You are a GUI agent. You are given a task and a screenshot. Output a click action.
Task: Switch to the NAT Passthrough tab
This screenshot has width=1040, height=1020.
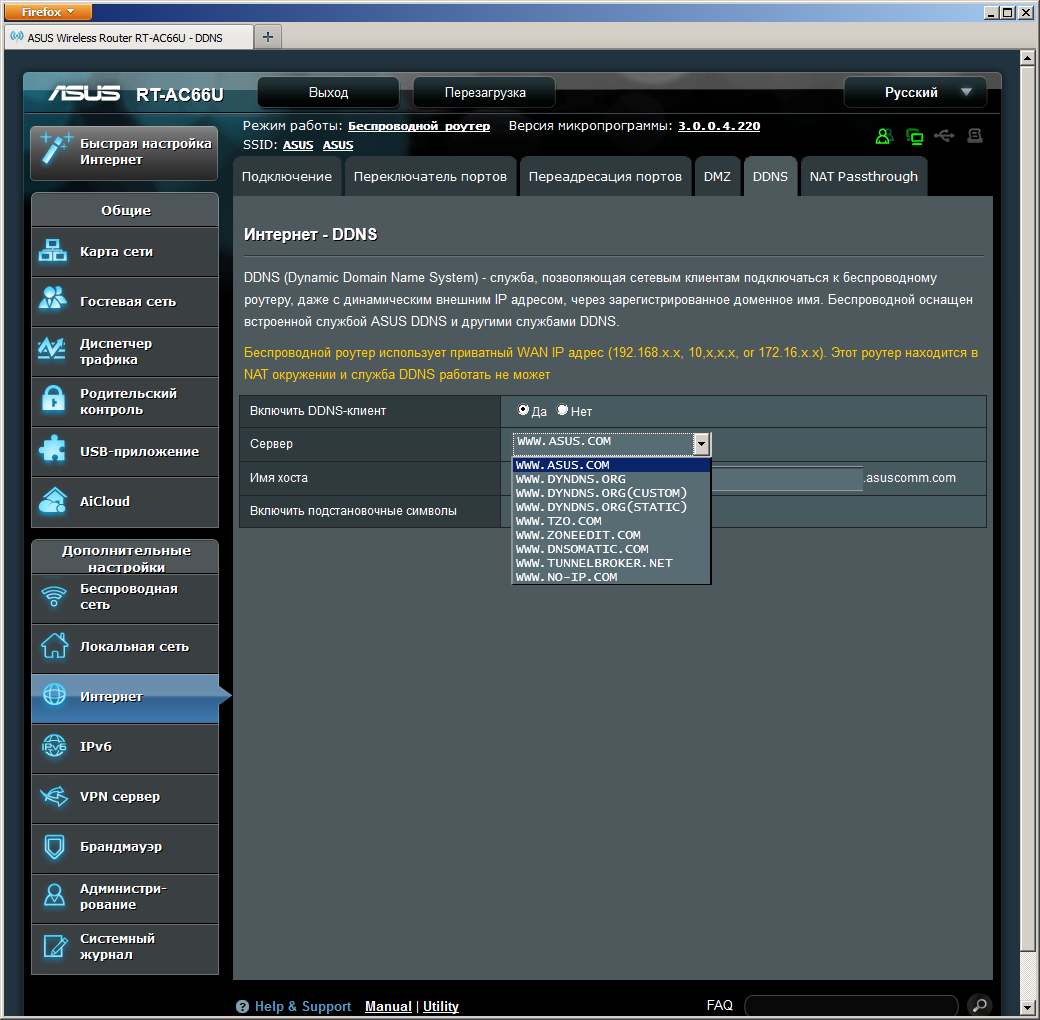[x=863, y=177]
